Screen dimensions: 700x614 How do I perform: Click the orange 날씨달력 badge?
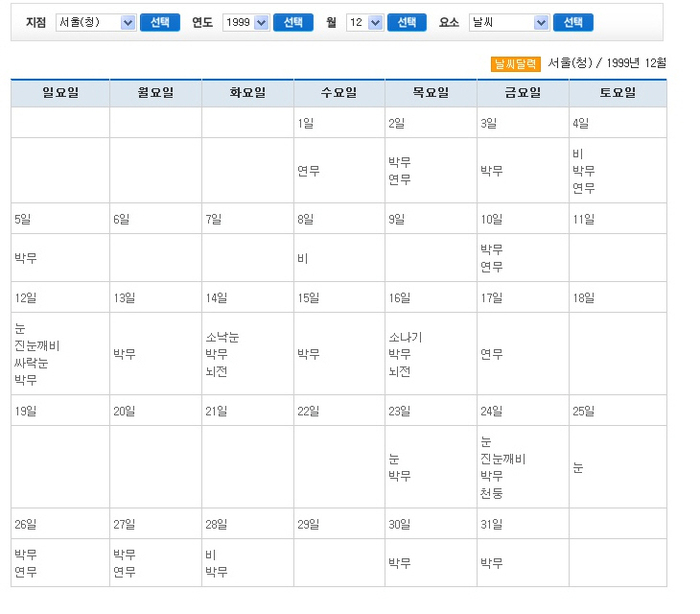[516, 64]
